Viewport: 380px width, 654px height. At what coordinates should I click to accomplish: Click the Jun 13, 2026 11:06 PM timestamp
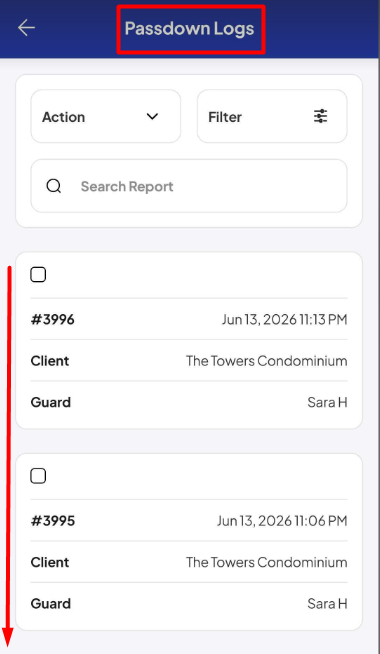click(x=282, y=521)
